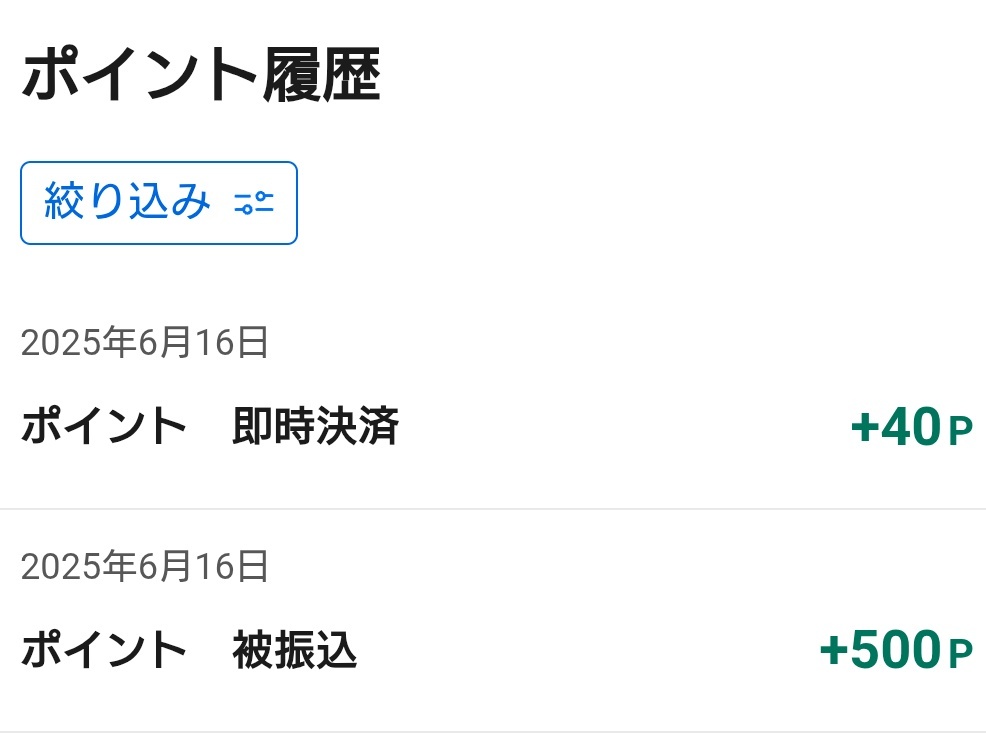Tap the filter sliders icon
The height and width of the screenshot is (743, 986).
click(x=254, y=202)
